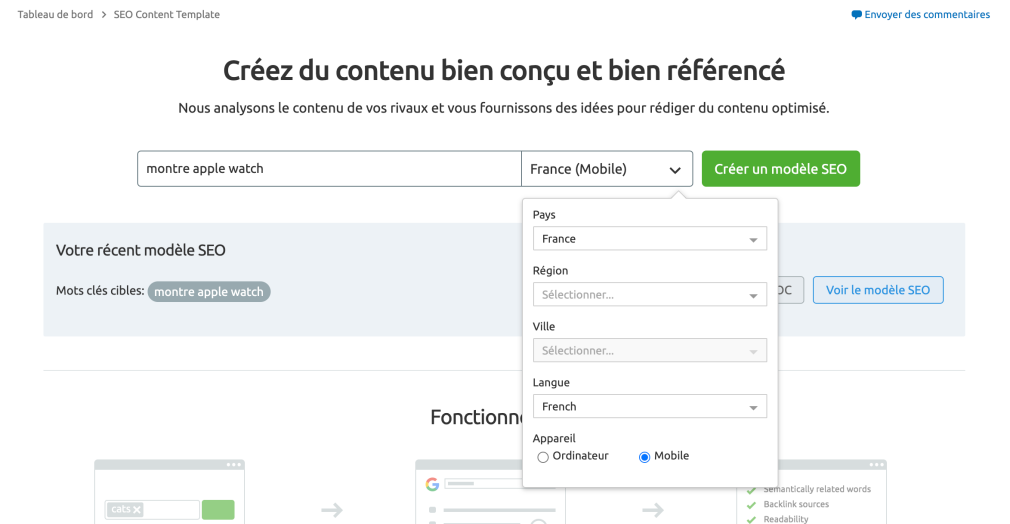Click the green check beside Backlink sources
The image size is (1010, 524).
click(x=751, y=505)
